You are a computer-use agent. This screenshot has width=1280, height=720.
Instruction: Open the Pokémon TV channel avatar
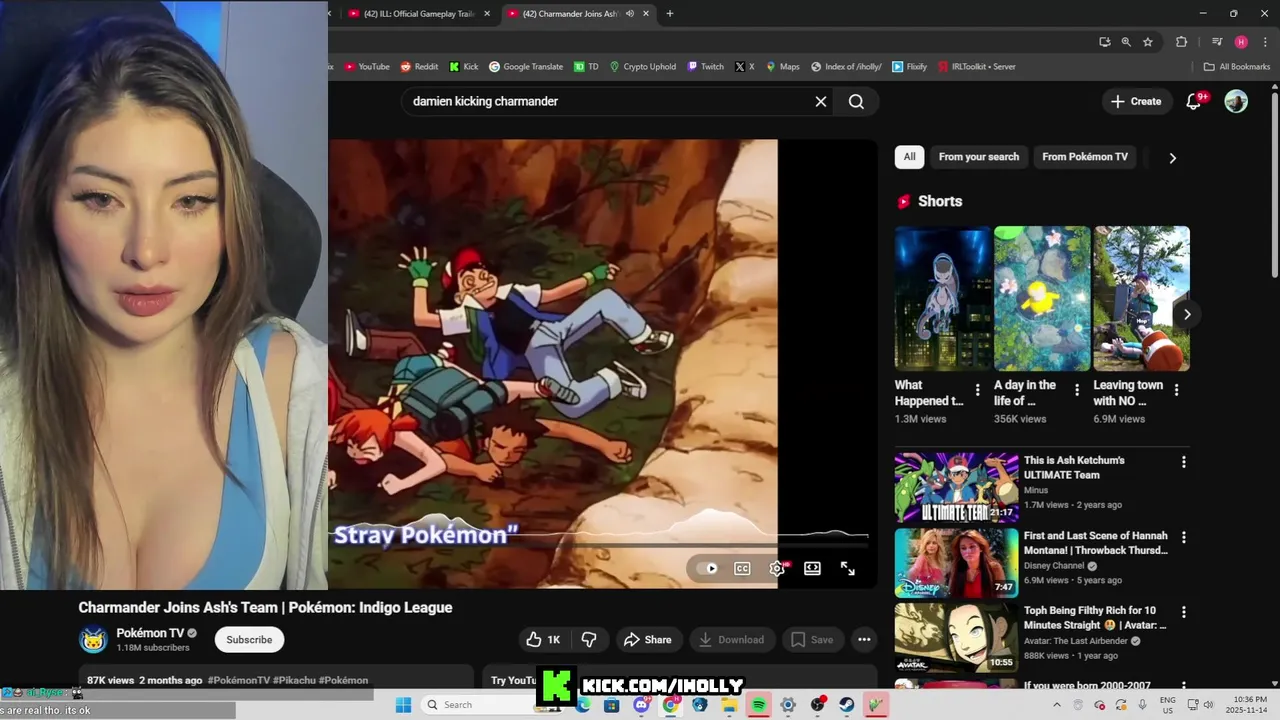click(93, 640)
